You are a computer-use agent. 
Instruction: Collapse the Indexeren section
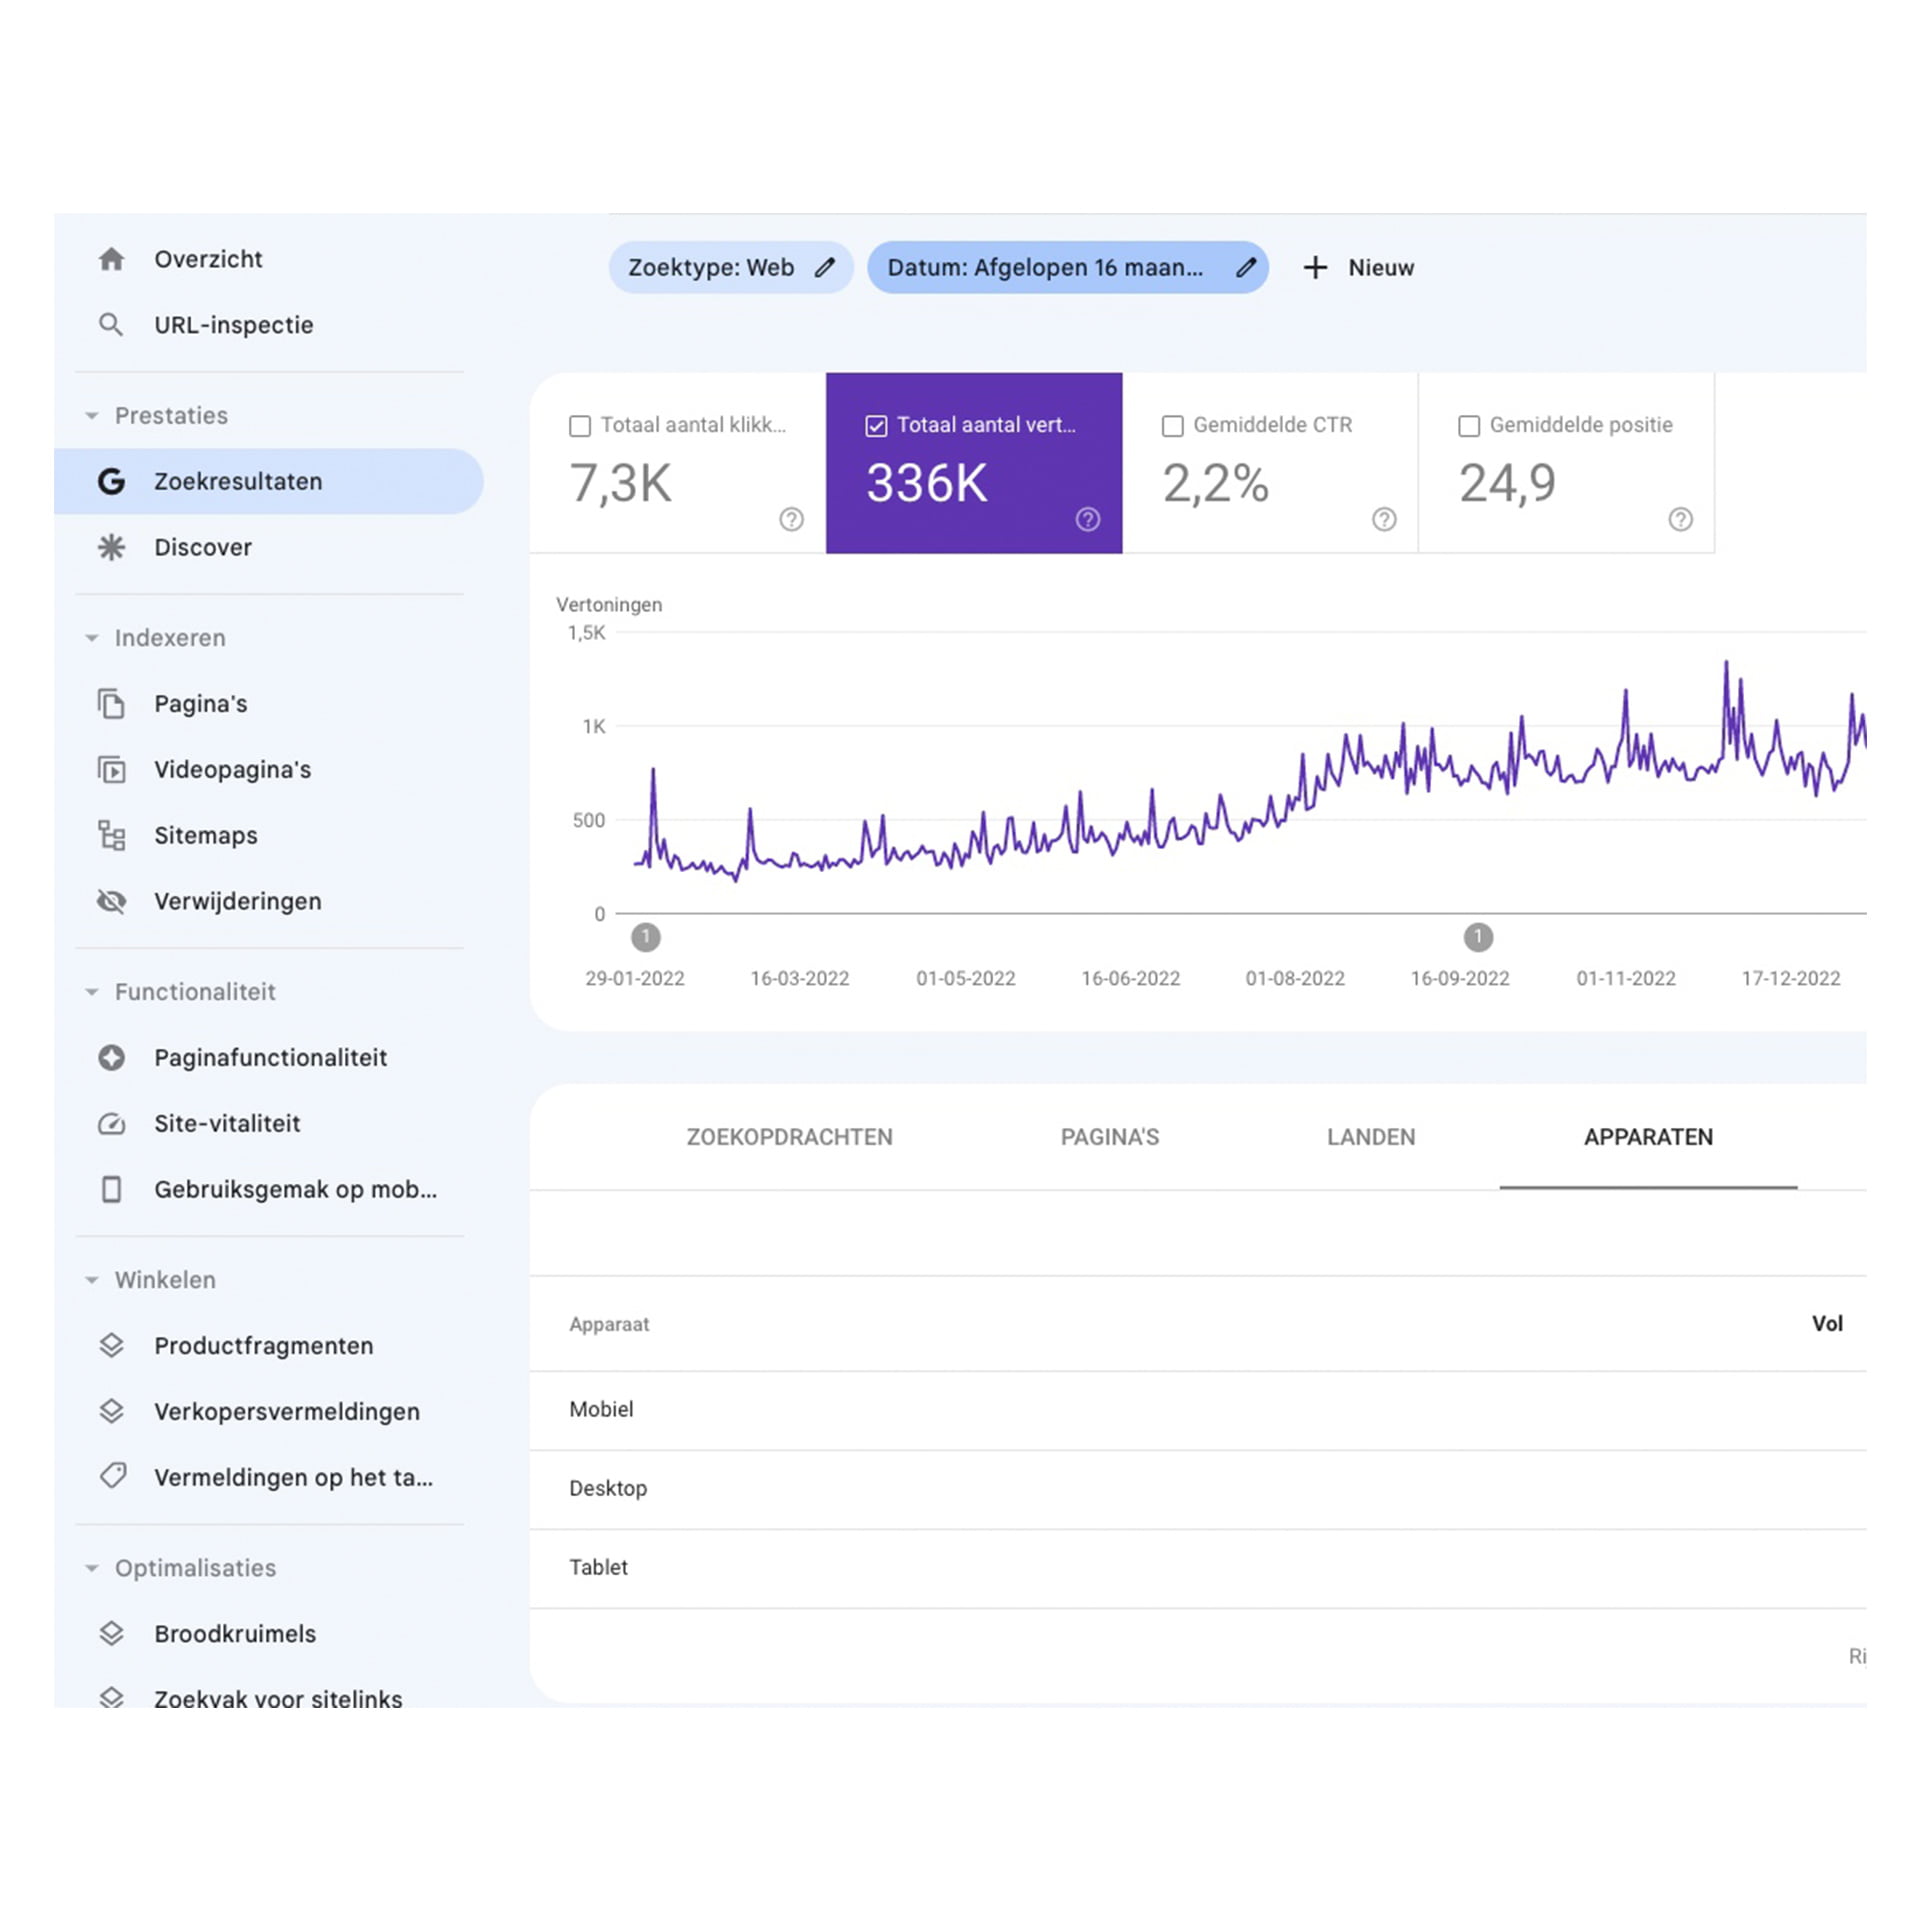(92, 637)
